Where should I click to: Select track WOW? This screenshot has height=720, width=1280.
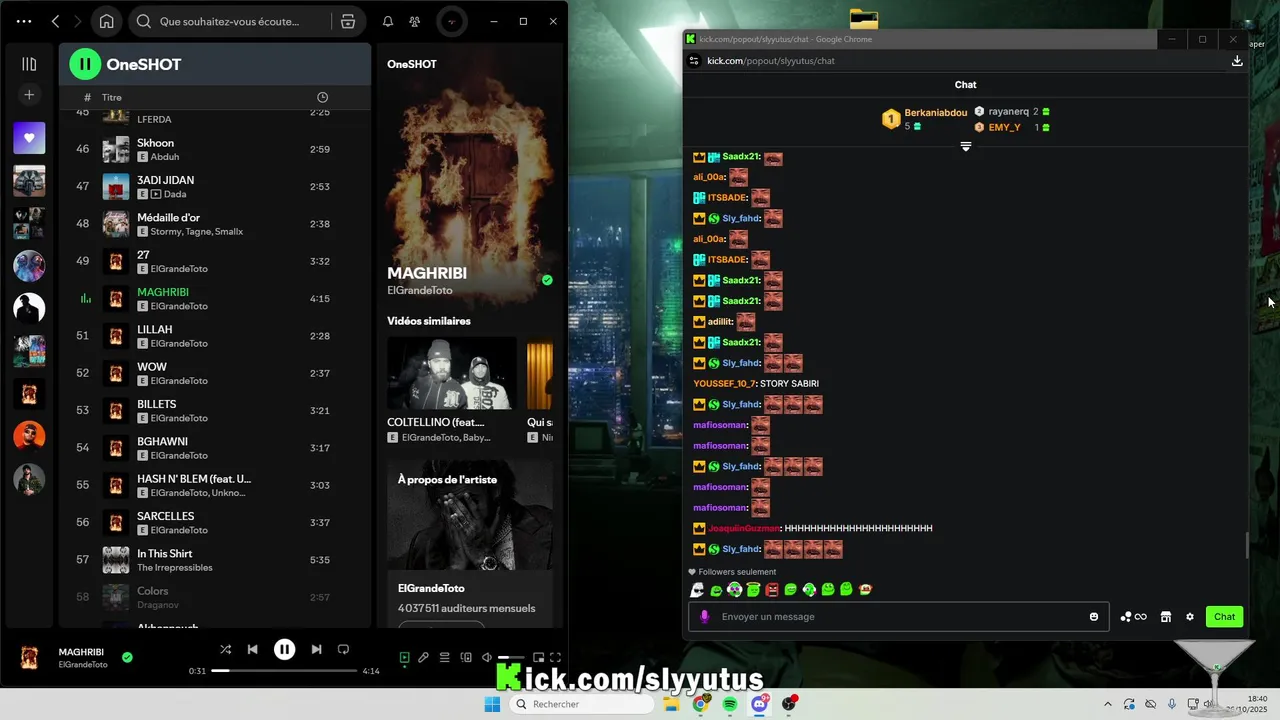[215, 373]
